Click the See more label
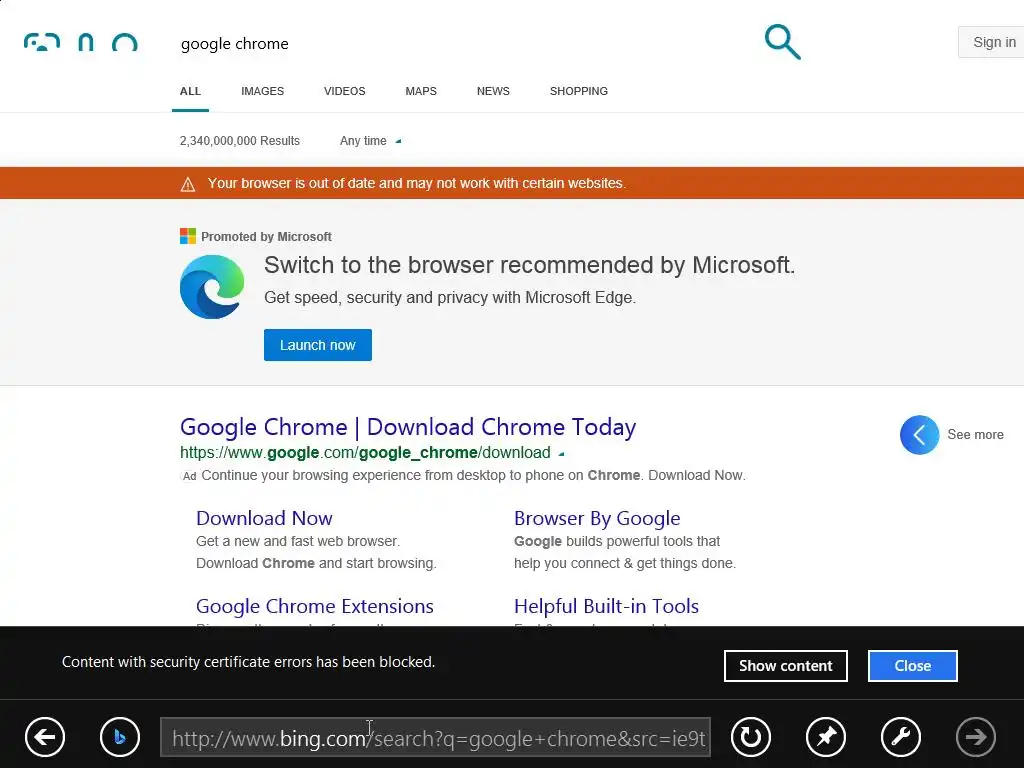The height and width of the screenshot is (768, 1024). [975, 435]
